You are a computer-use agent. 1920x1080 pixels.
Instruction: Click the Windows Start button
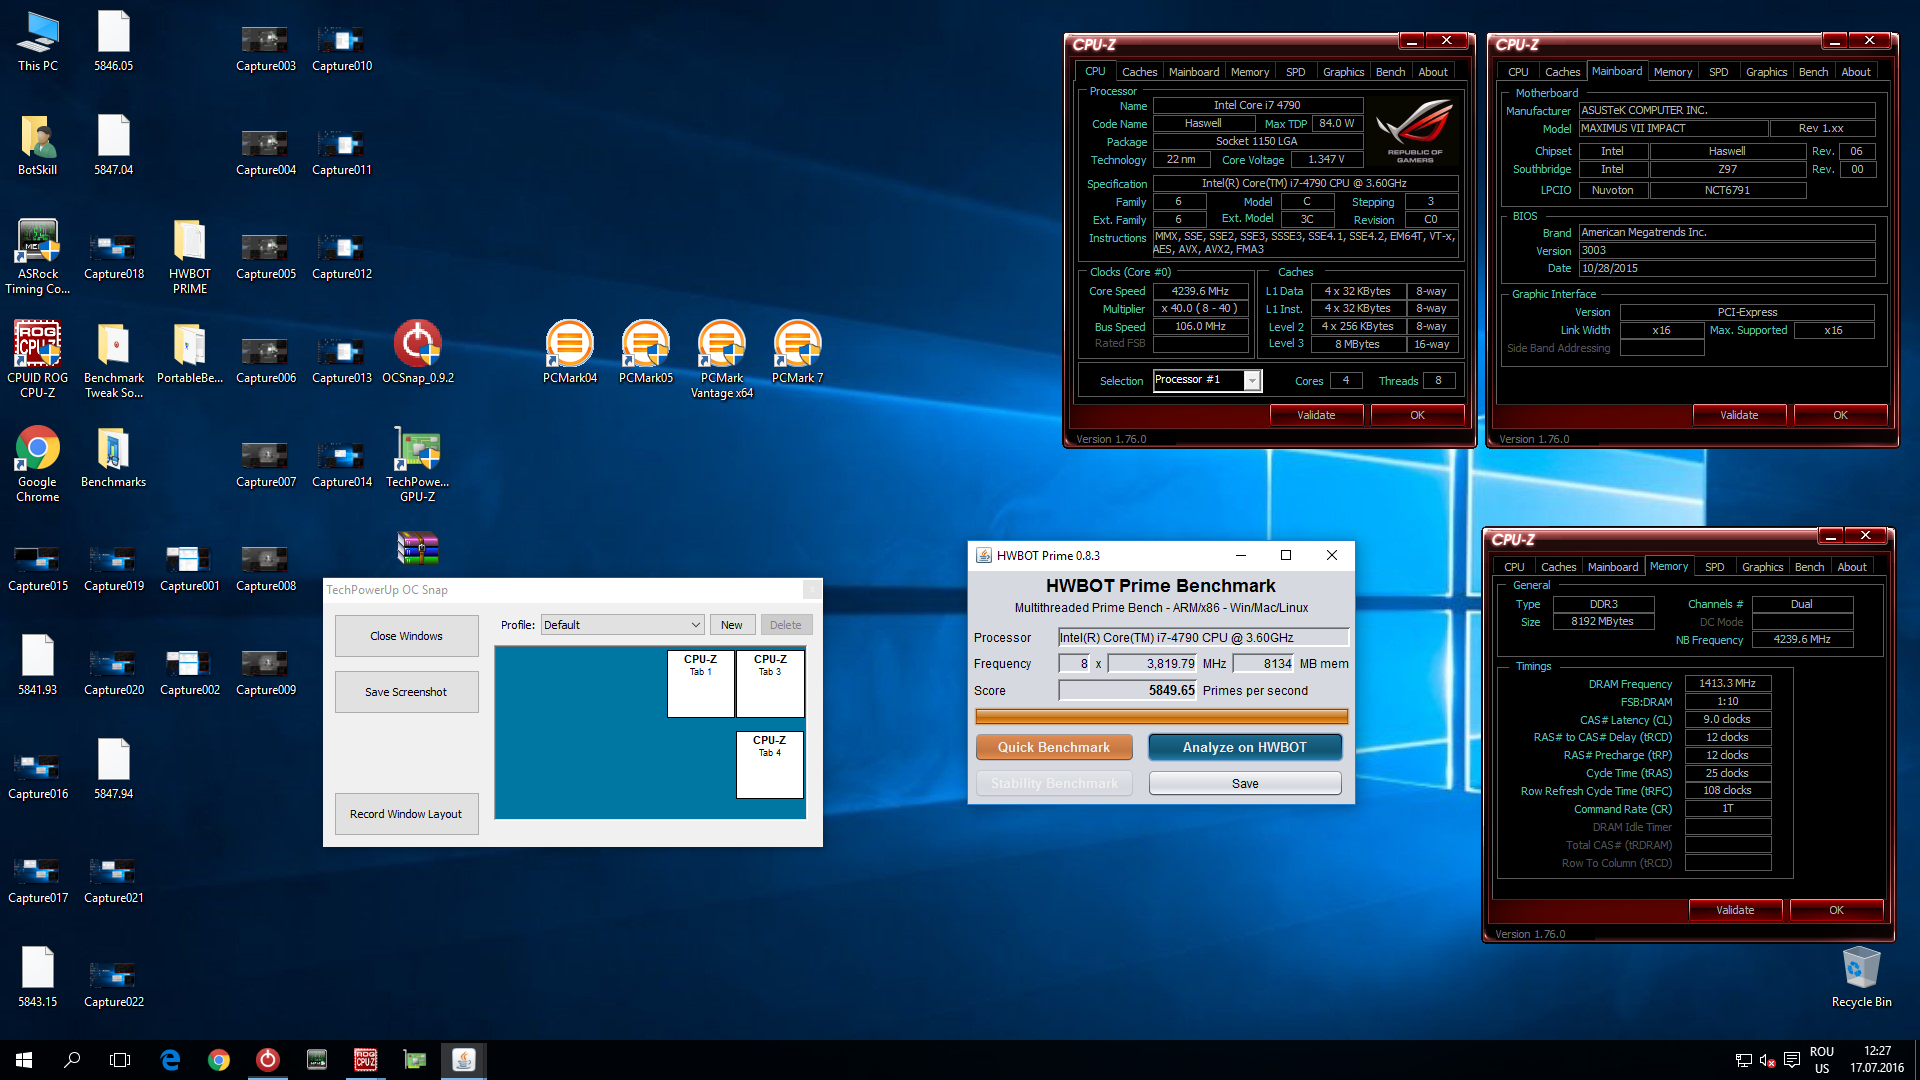pyautogui.click(x=24, y=1060)
